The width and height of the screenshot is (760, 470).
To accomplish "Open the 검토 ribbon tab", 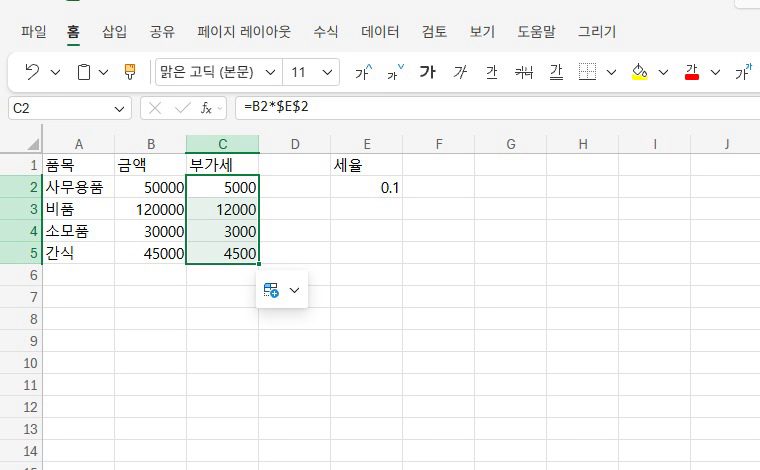I will pos(434,32).
